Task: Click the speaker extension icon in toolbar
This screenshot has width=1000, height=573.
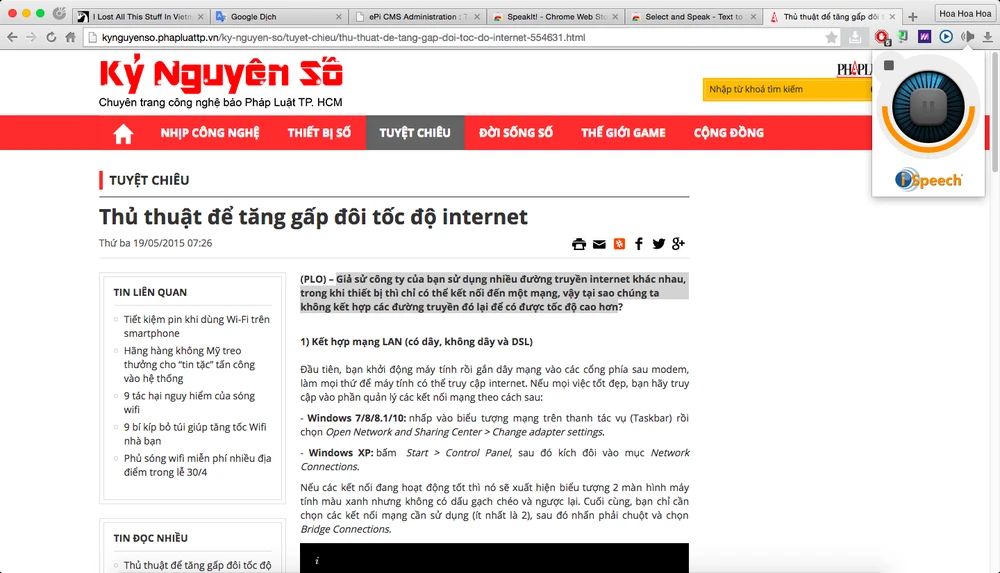Action: pos(967,37)
